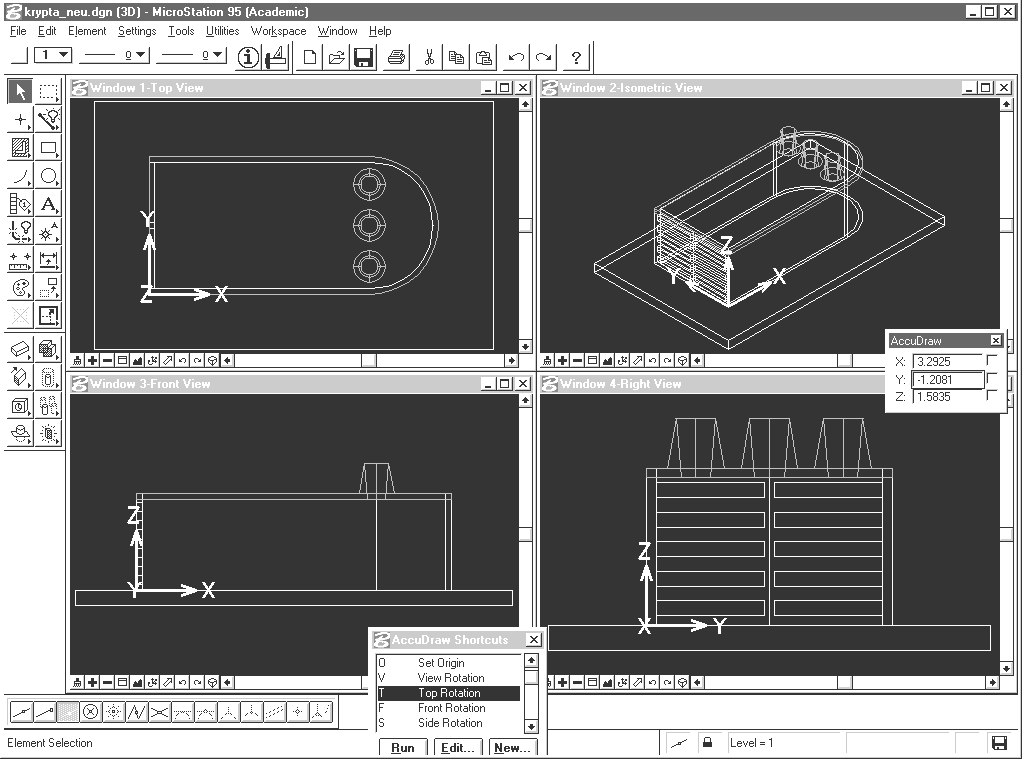Image resolution: width=1022 pixels, height=759 pixels.
Task: Select the Measure distance tool
Action: [20, 261]
